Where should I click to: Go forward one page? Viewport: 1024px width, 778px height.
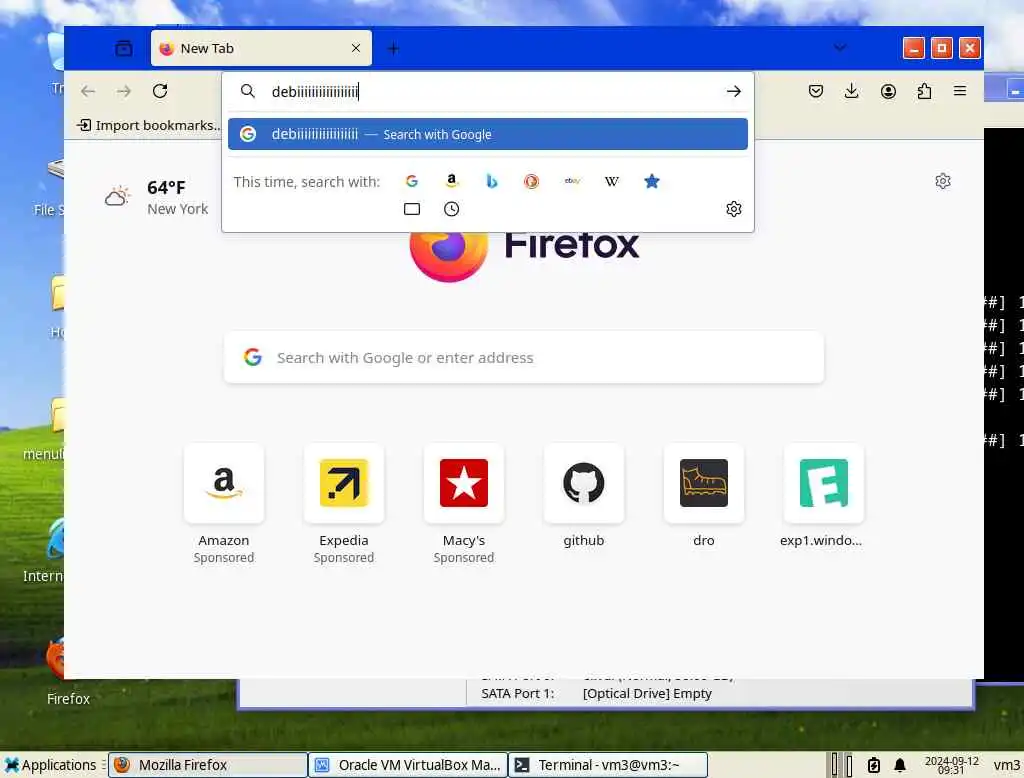(x=124, y=91)
